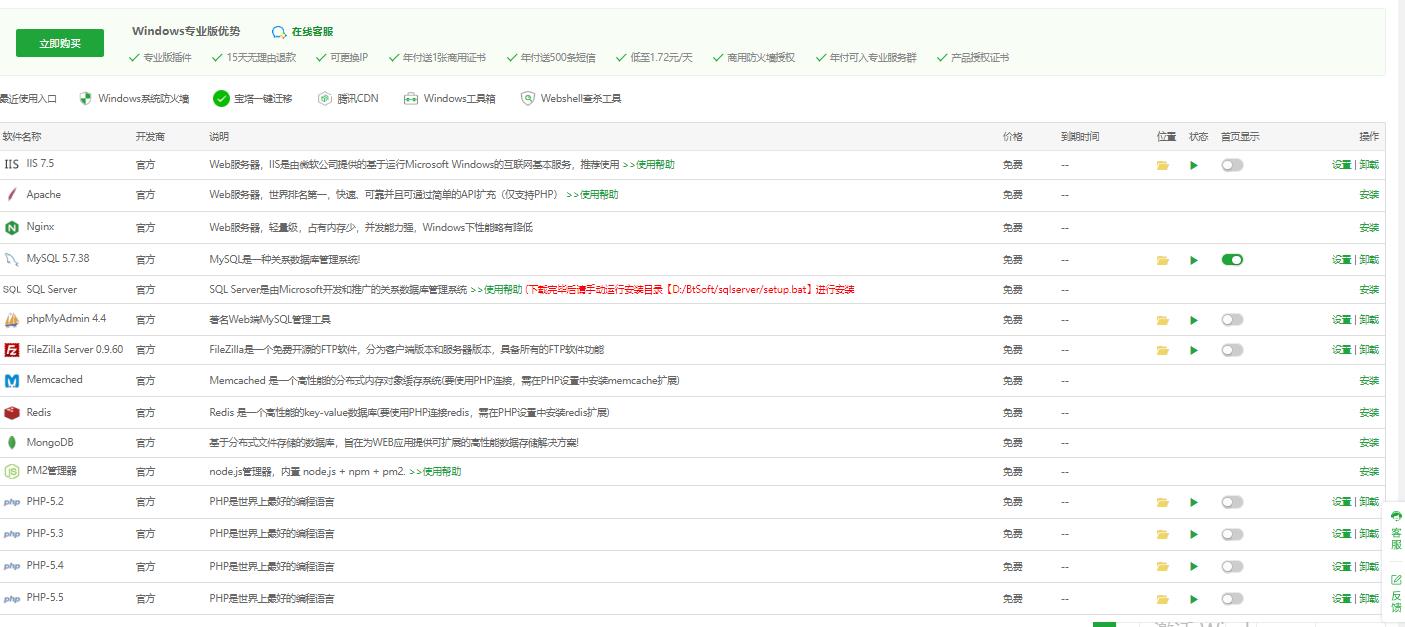The width and height of the screenshot is (1405, 627).
Task: Uninstall IIS 7.5
Action: click(x=1369, y=165)
